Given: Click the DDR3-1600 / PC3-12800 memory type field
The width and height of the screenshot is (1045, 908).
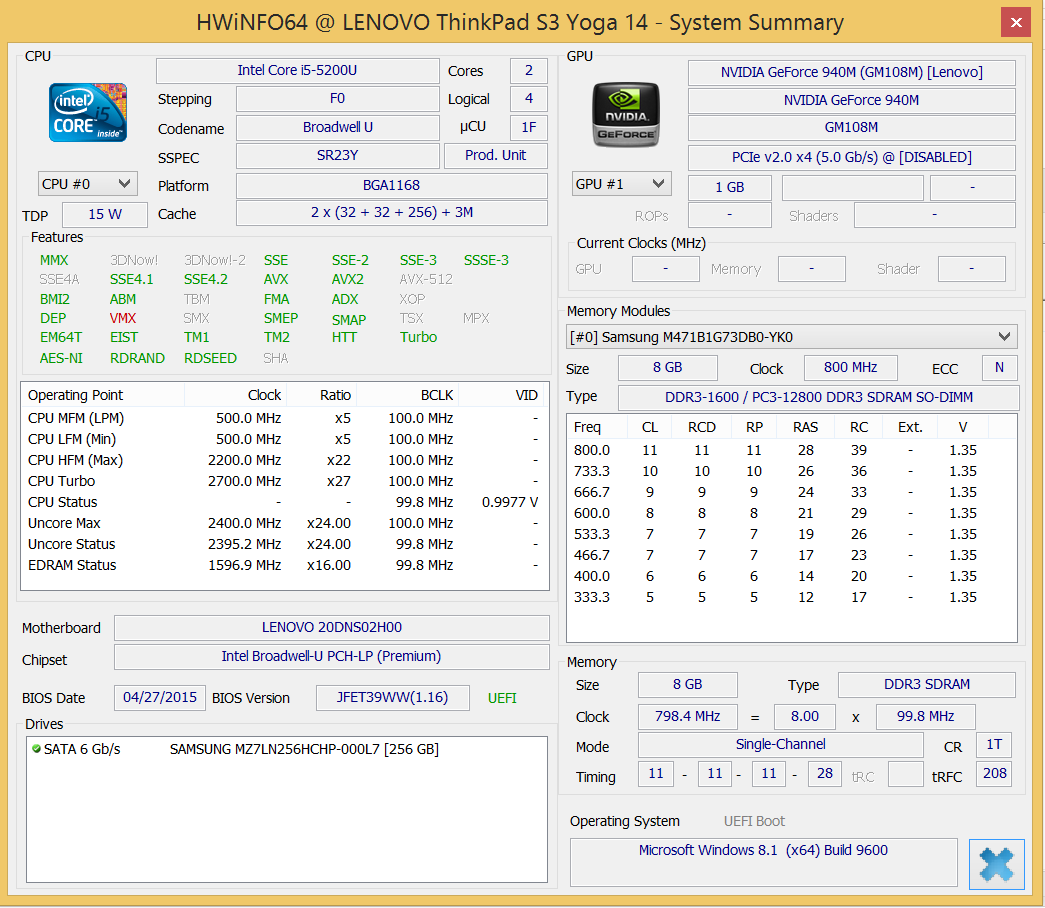Looking at the screenshot, I should (818, 397).
